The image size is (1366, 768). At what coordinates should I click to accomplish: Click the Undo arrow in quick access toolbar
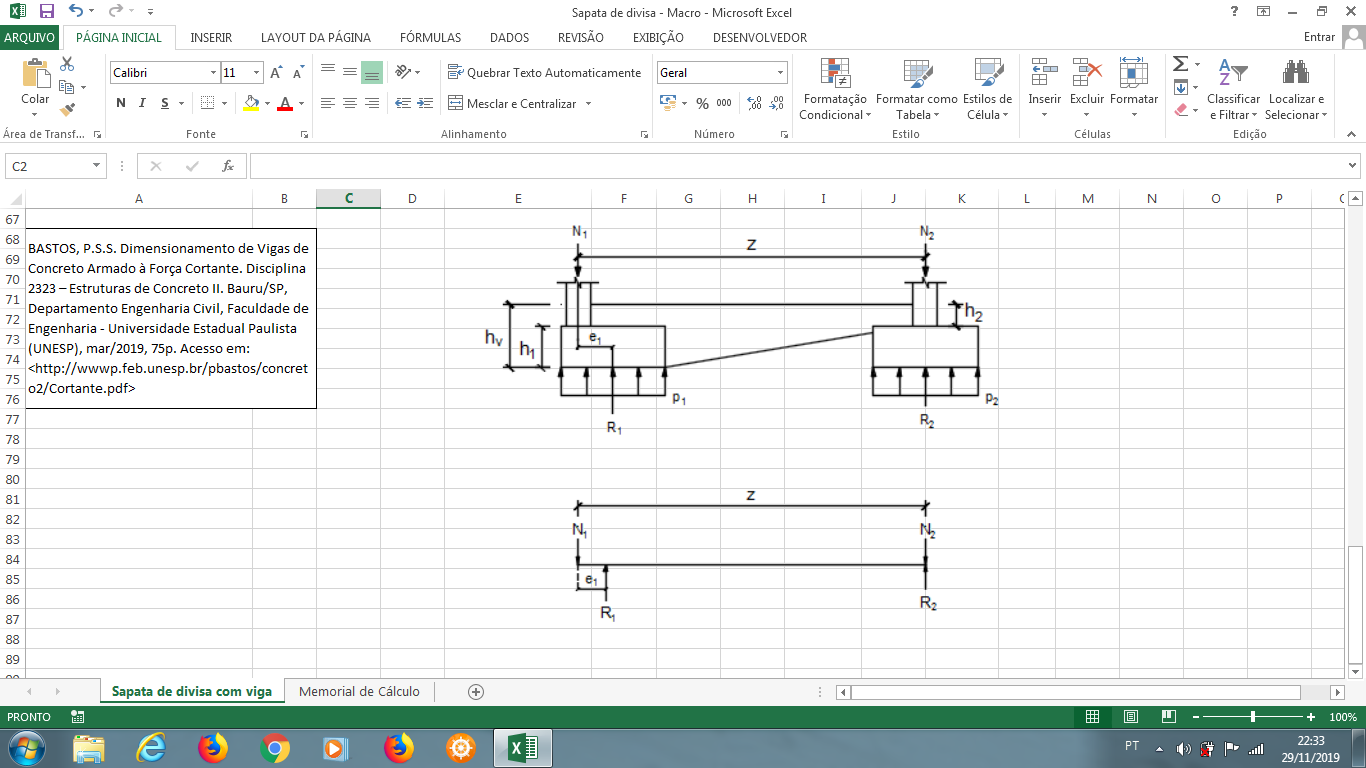click(76, 12)
